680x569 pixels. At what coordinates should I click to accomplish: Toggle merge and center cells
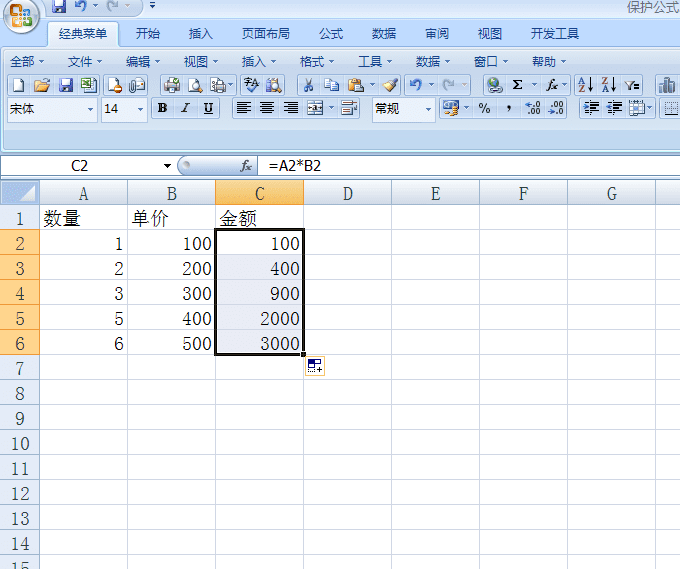tap(315, 108)
